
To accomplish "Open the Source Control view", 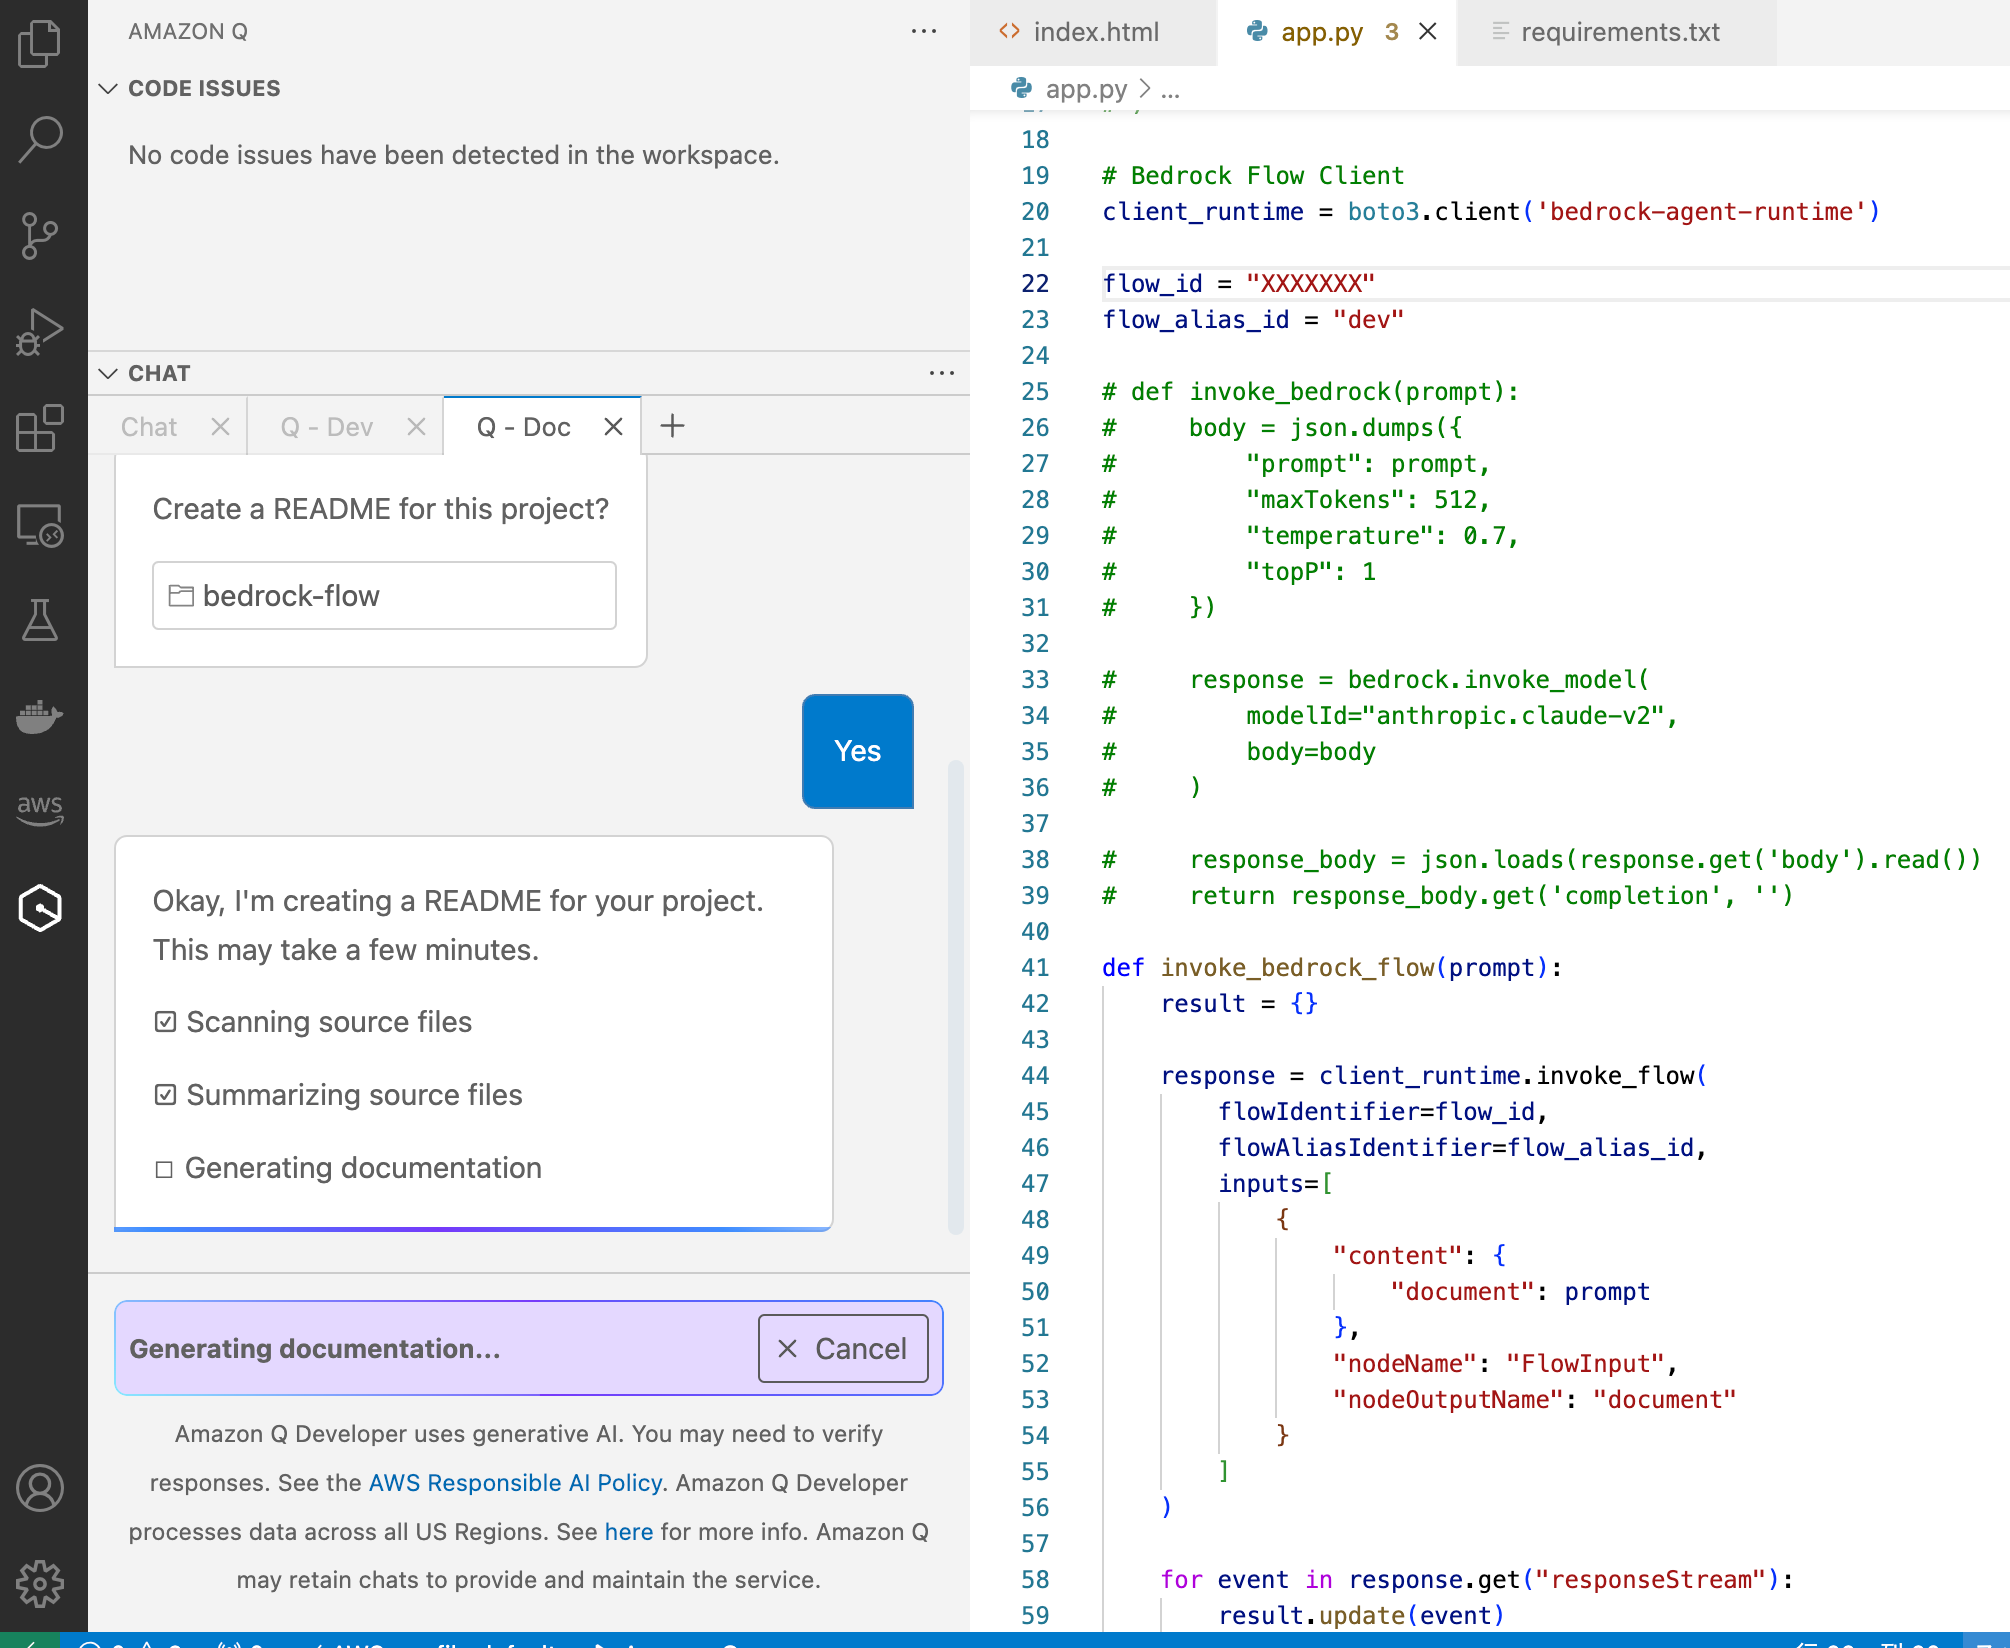I will tap(40, 236).
